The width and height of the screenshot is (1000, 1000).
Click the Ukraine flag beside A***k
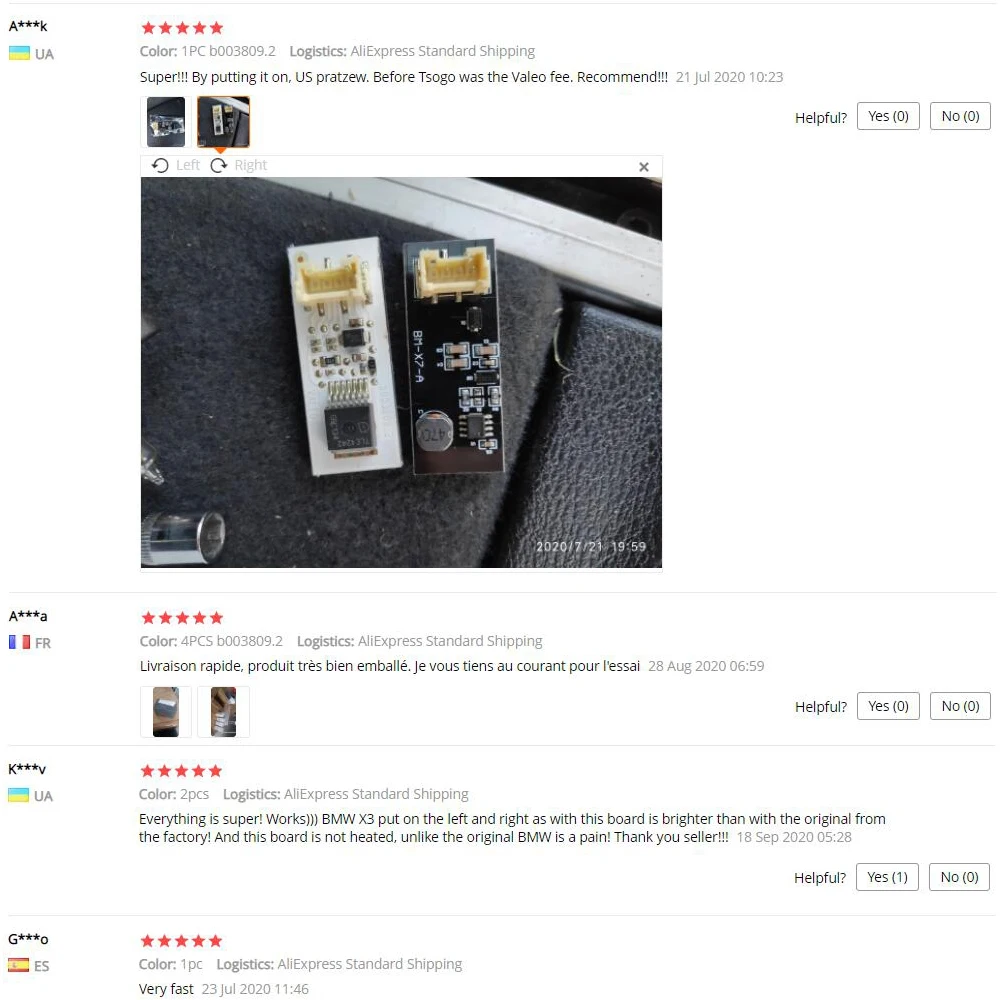(x=19, y=54)
